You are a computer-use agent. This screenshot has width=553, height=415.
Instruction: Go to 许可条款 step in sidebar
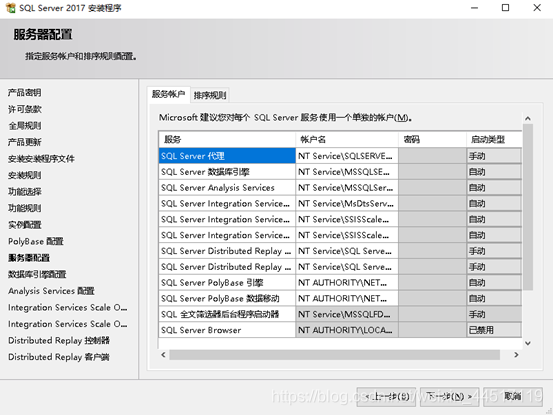25,109
